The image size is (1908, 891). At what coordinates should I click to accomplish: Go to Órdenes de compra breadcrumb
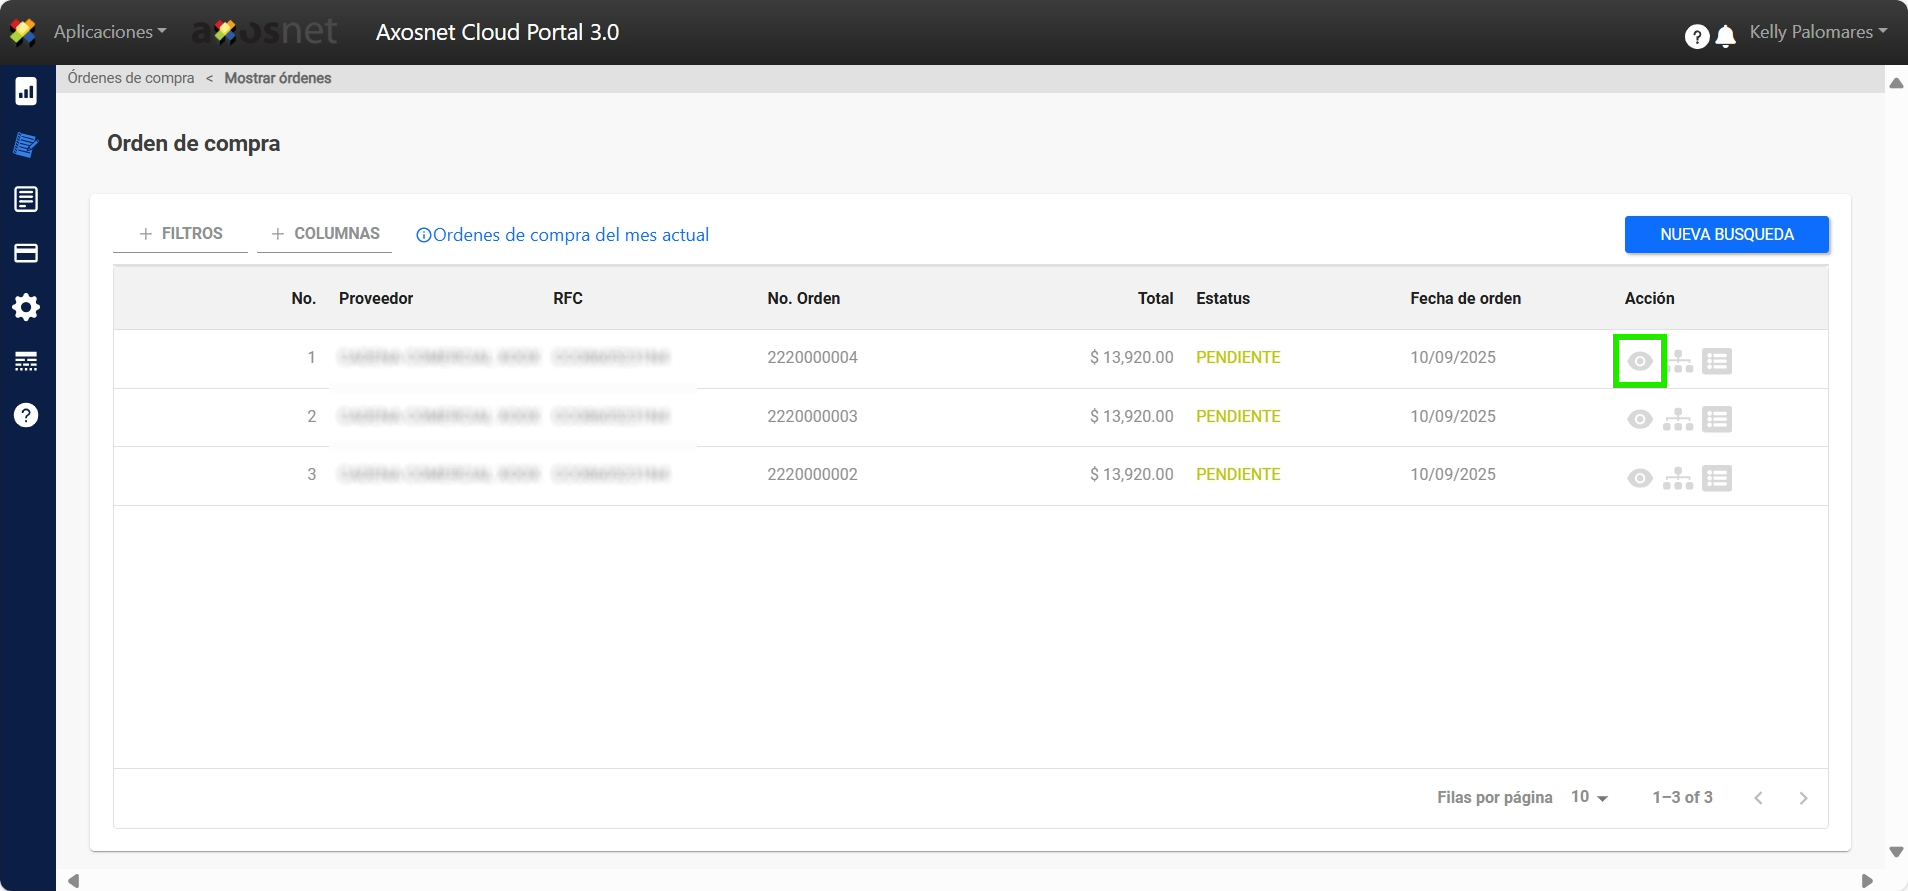point(131,78)
